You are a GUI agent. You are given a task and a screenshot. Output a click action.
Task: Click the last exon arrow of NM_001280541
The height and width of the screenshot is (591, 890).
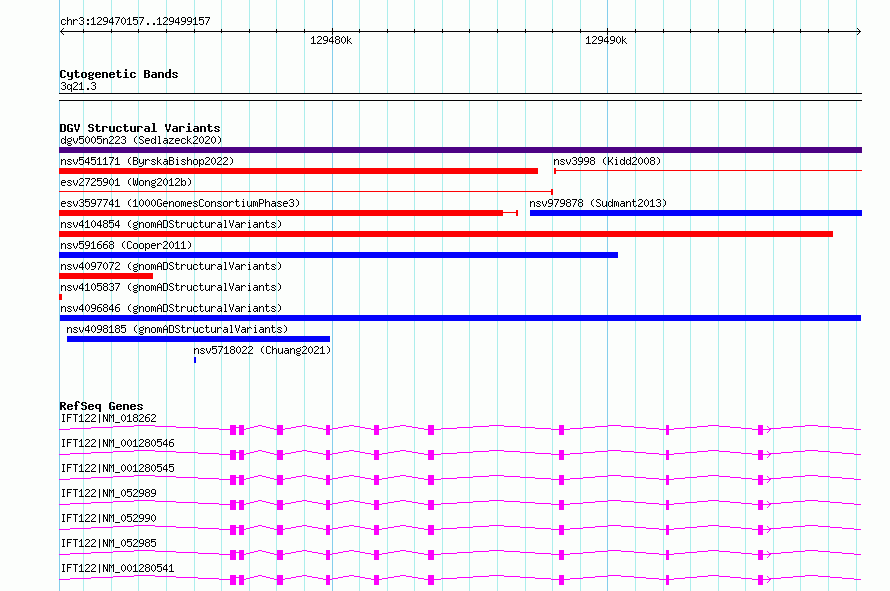click(765, 580)
